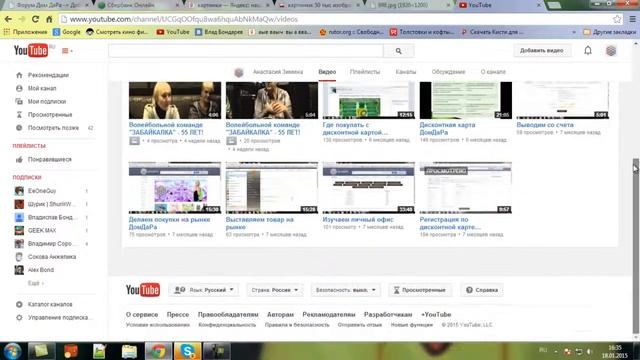640x360 pixels.
Task: Click the 'Добавить видео' upload button
Action: pos(542,51)
